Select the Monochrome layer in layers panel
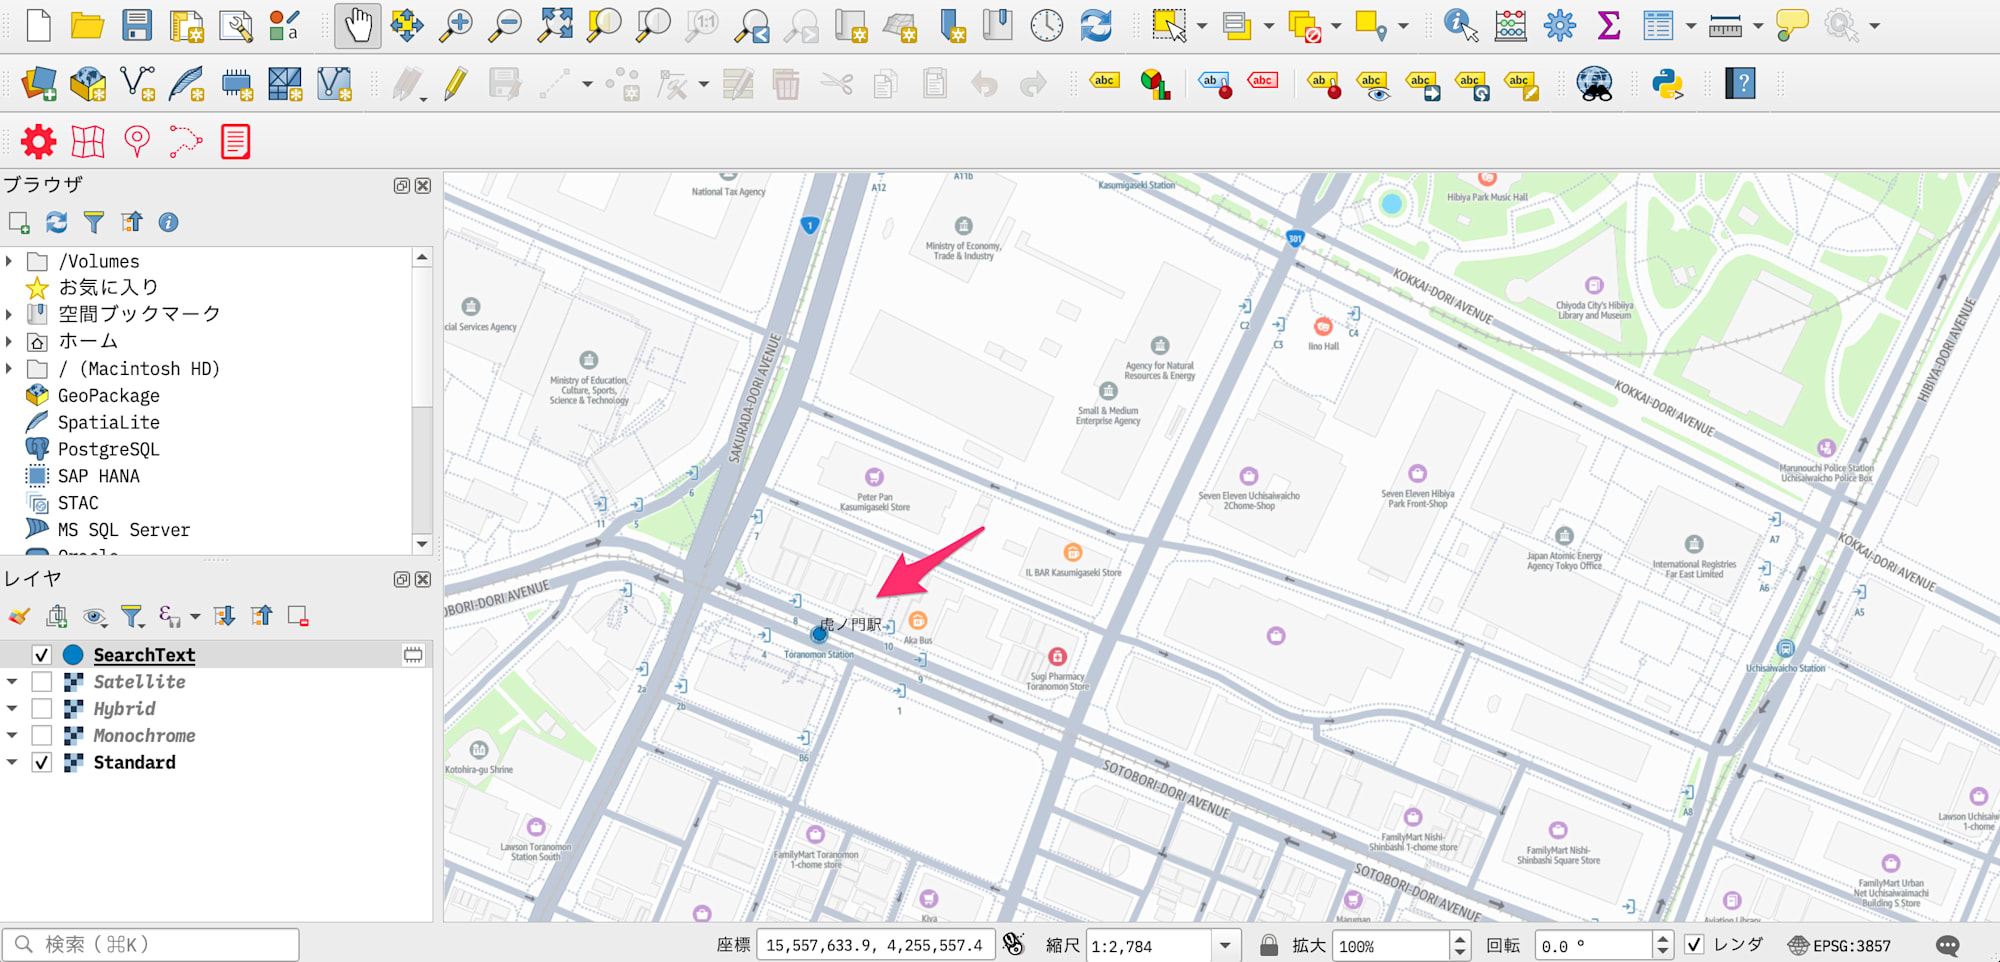 (144, 736)
